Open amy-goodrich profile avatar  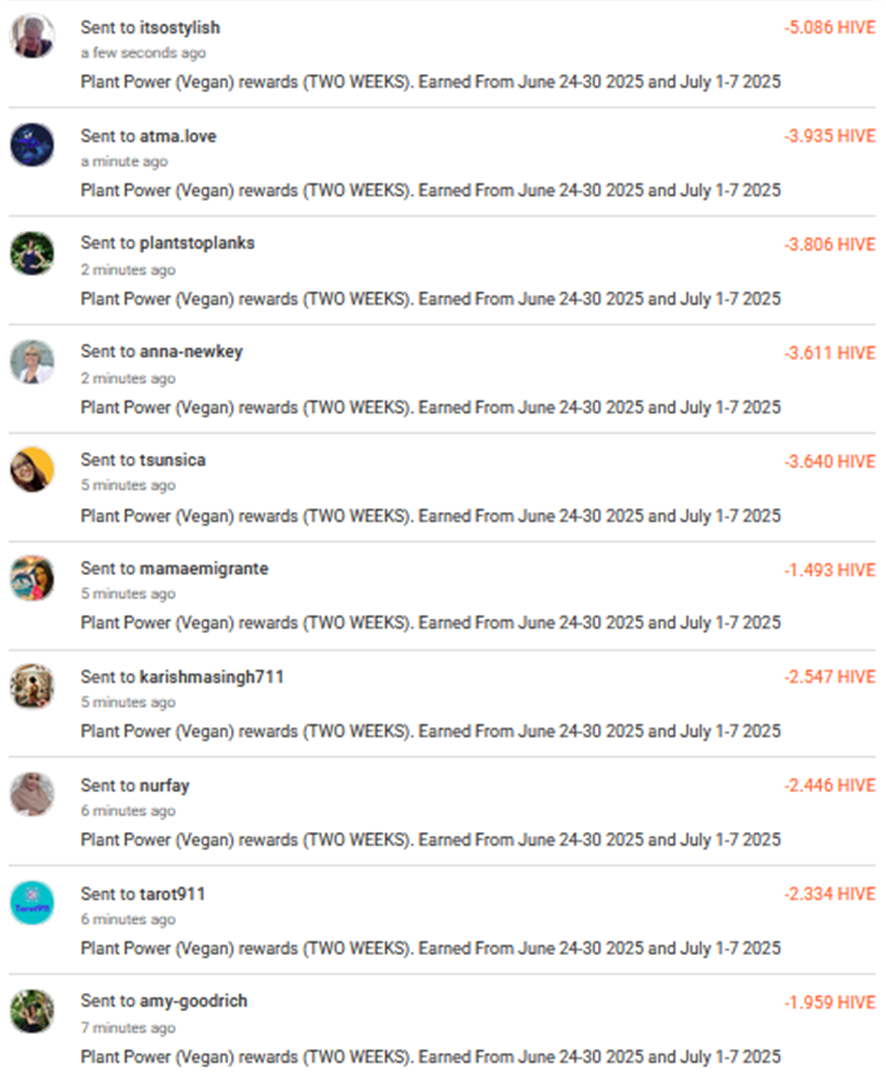point(32,1011)
